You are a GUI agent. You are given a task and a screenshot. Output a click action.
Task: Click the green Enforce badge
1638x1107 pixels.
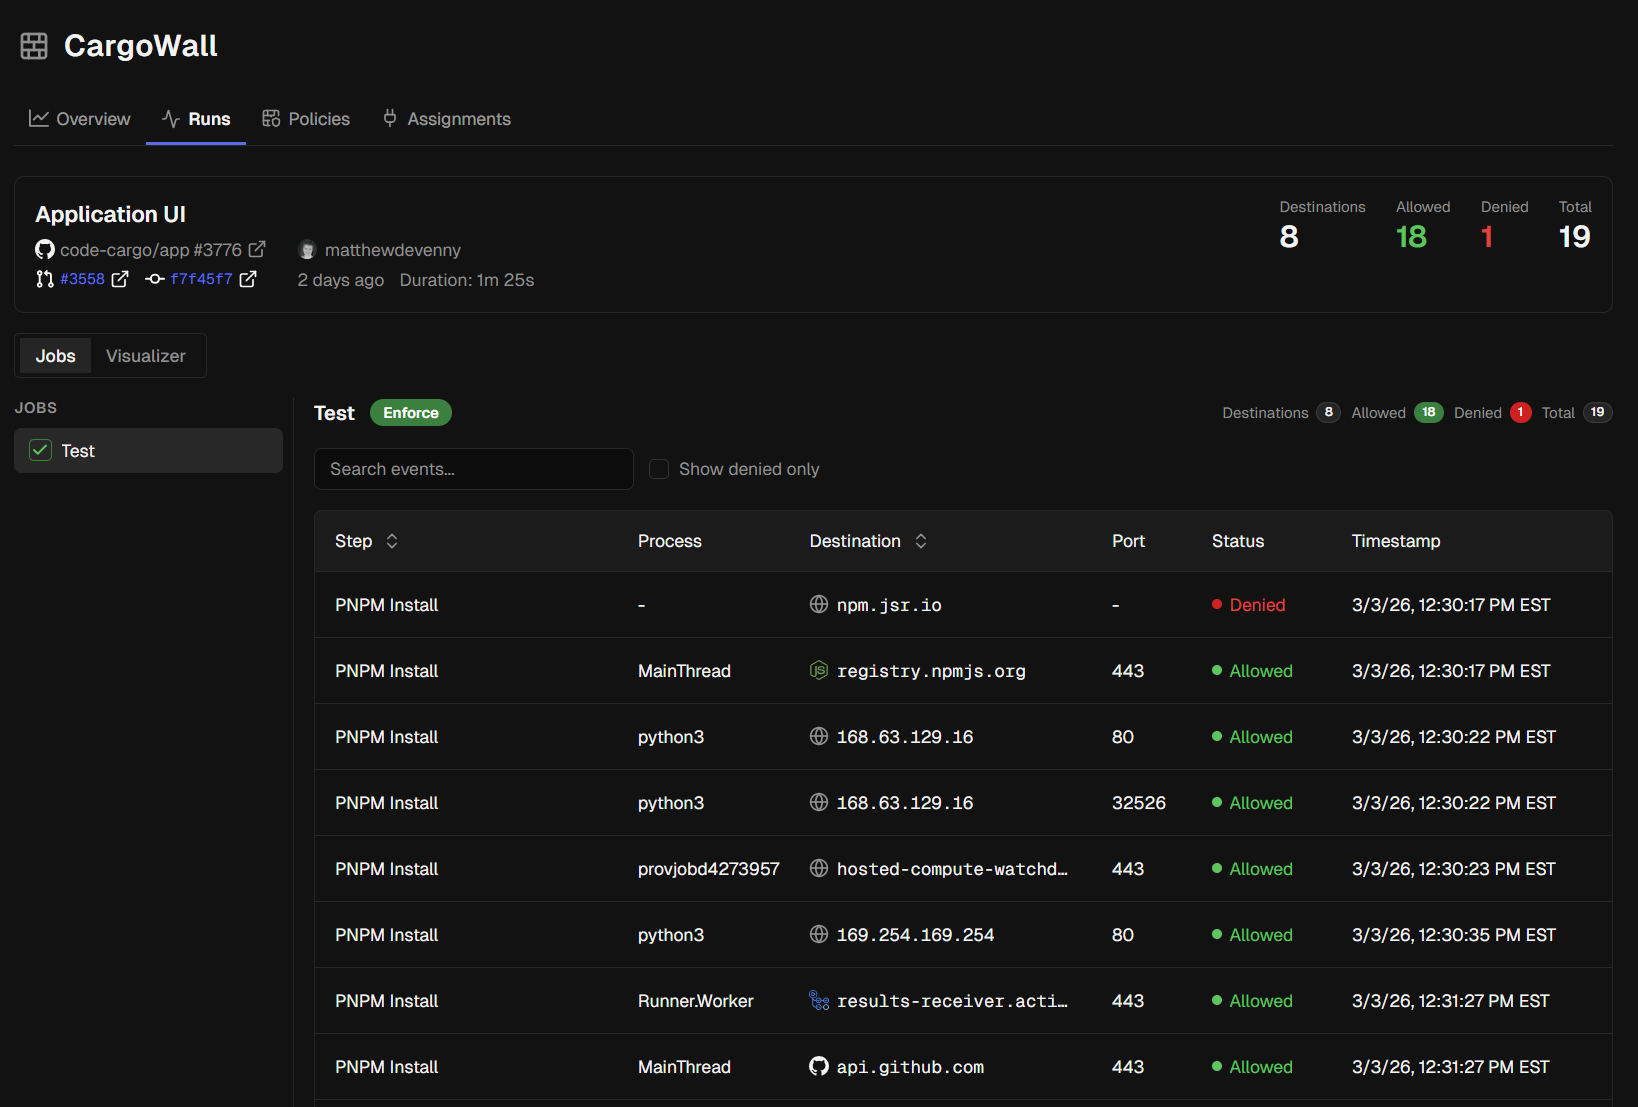pyautogui.click(x=410, y=413)
